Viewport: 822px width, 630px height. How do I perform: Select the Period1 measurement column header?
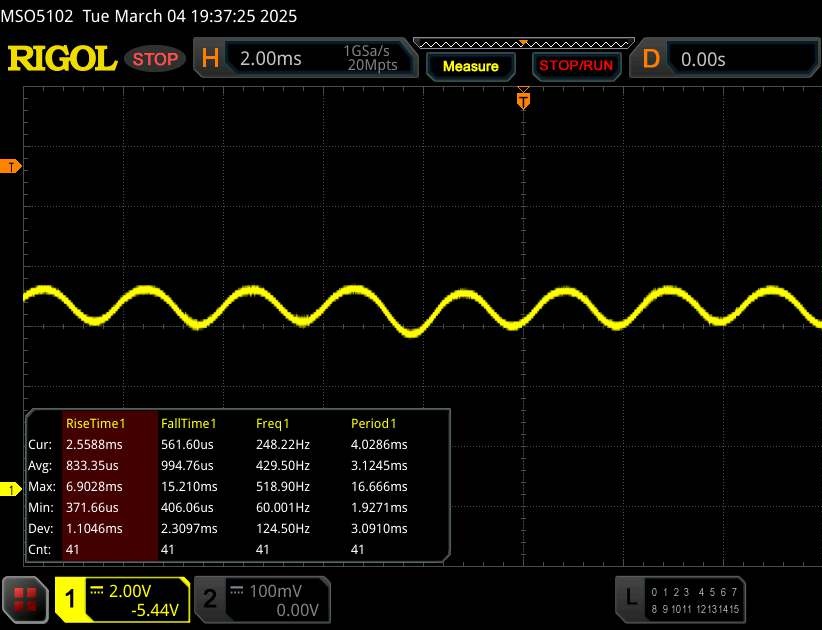pyautogui.click(x=374, y=423)
